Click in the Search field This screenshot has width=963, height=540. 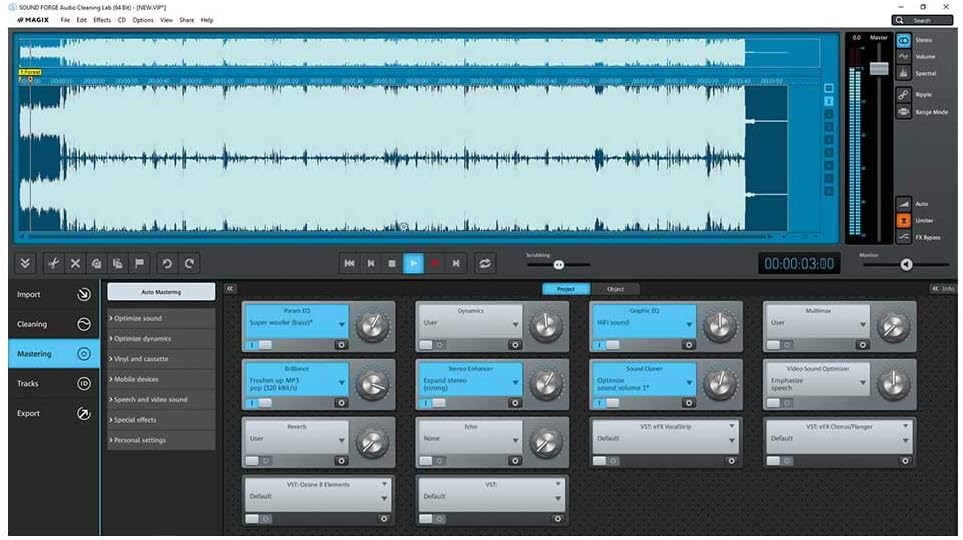(927, 20)
